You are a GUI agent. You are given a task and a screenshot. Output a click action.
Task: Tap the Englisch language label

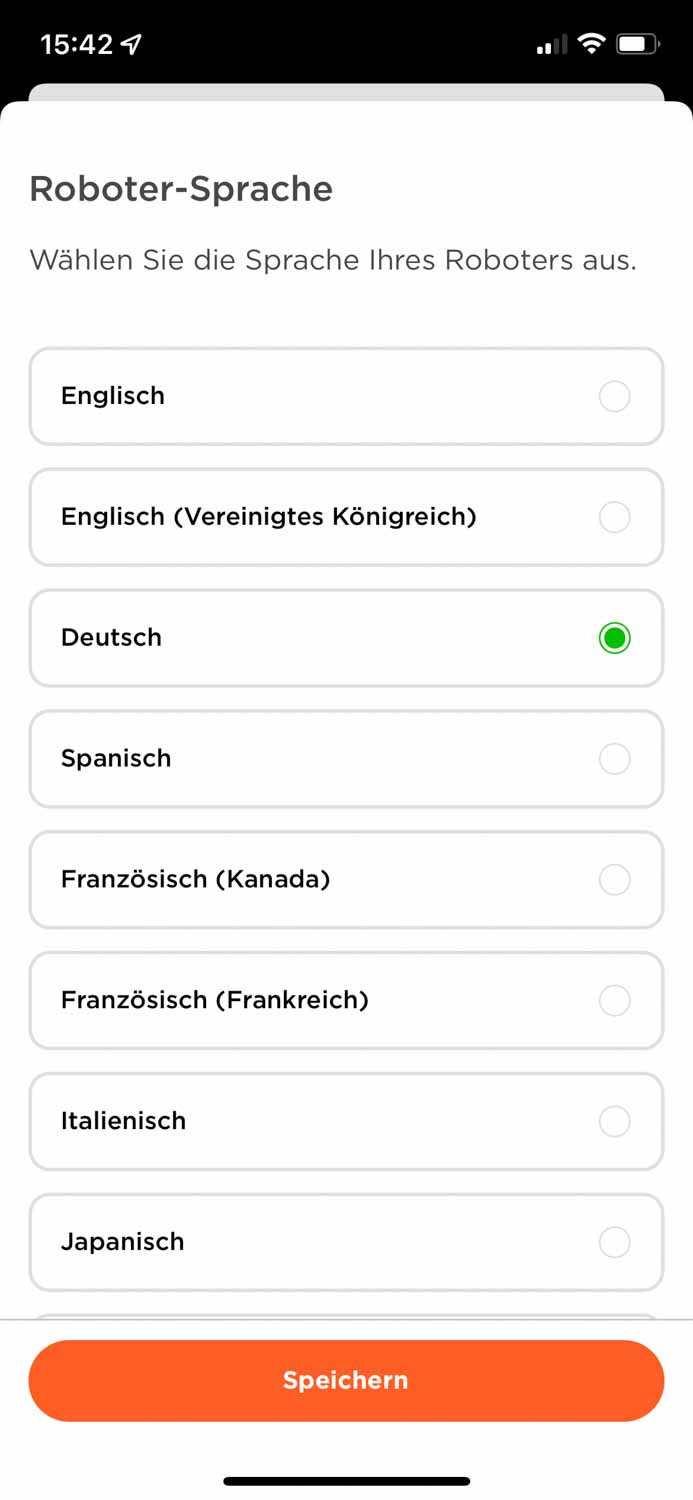tap(113, 396)
